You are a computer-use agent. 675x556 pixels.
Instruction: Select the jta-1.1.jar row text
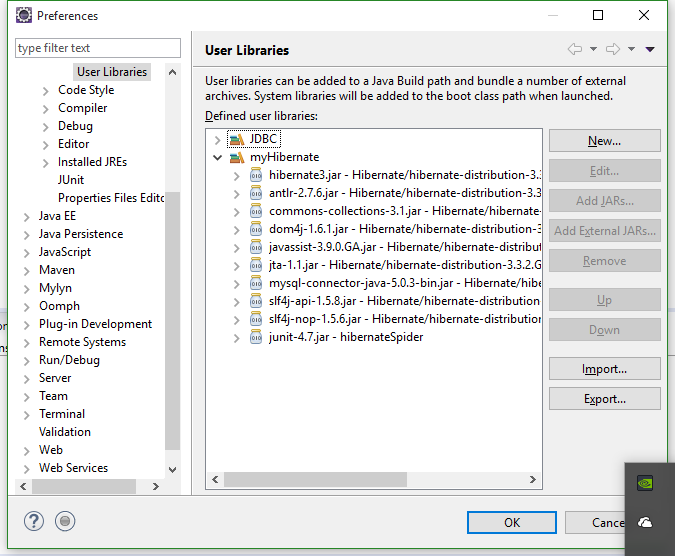[x=405, y=265]
